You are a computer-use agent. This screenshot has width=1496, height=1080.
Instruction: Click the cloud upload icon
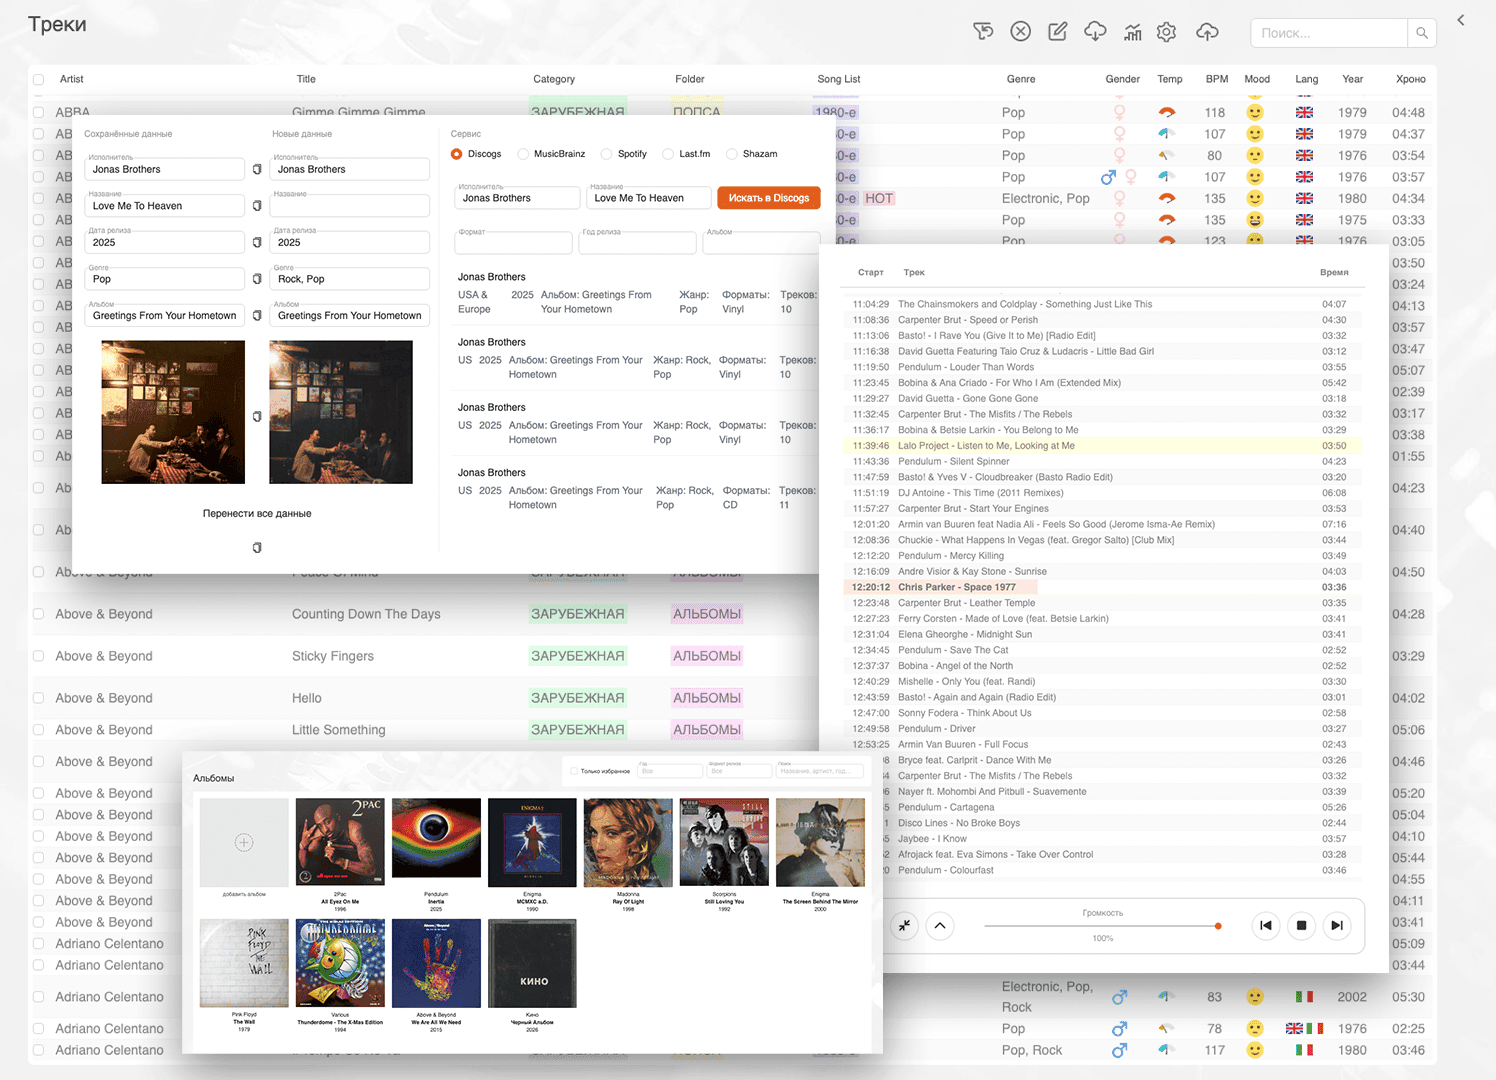[x=1207, y=32]
